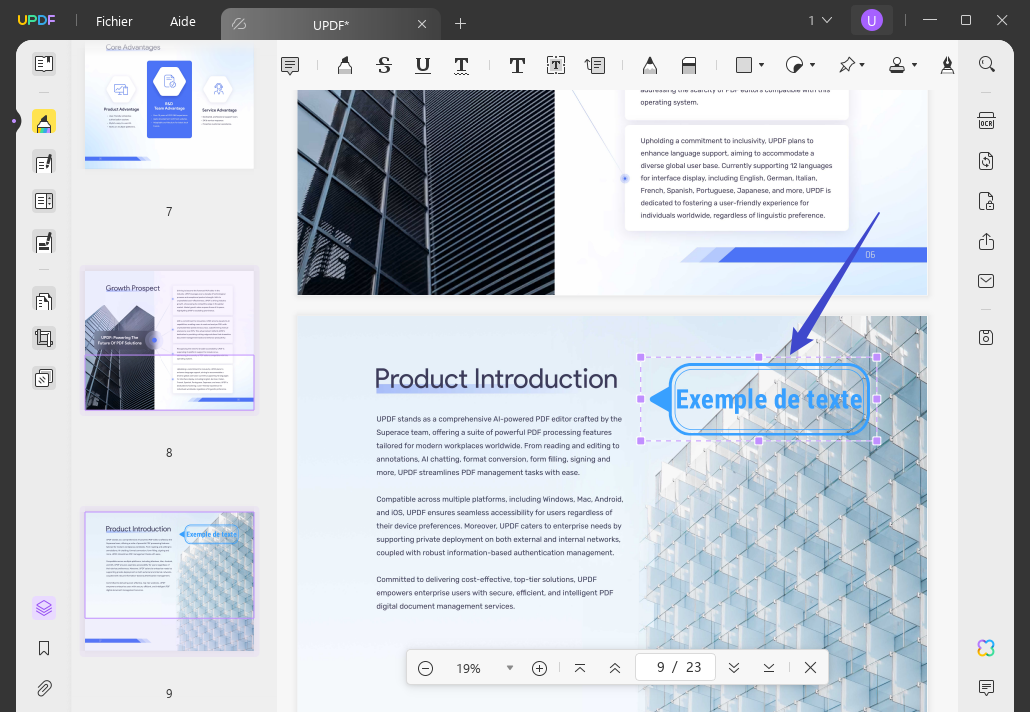Open the window count dropdown near avatar
The height and width of the screenshot is (712, 1030).
[820, 20]
